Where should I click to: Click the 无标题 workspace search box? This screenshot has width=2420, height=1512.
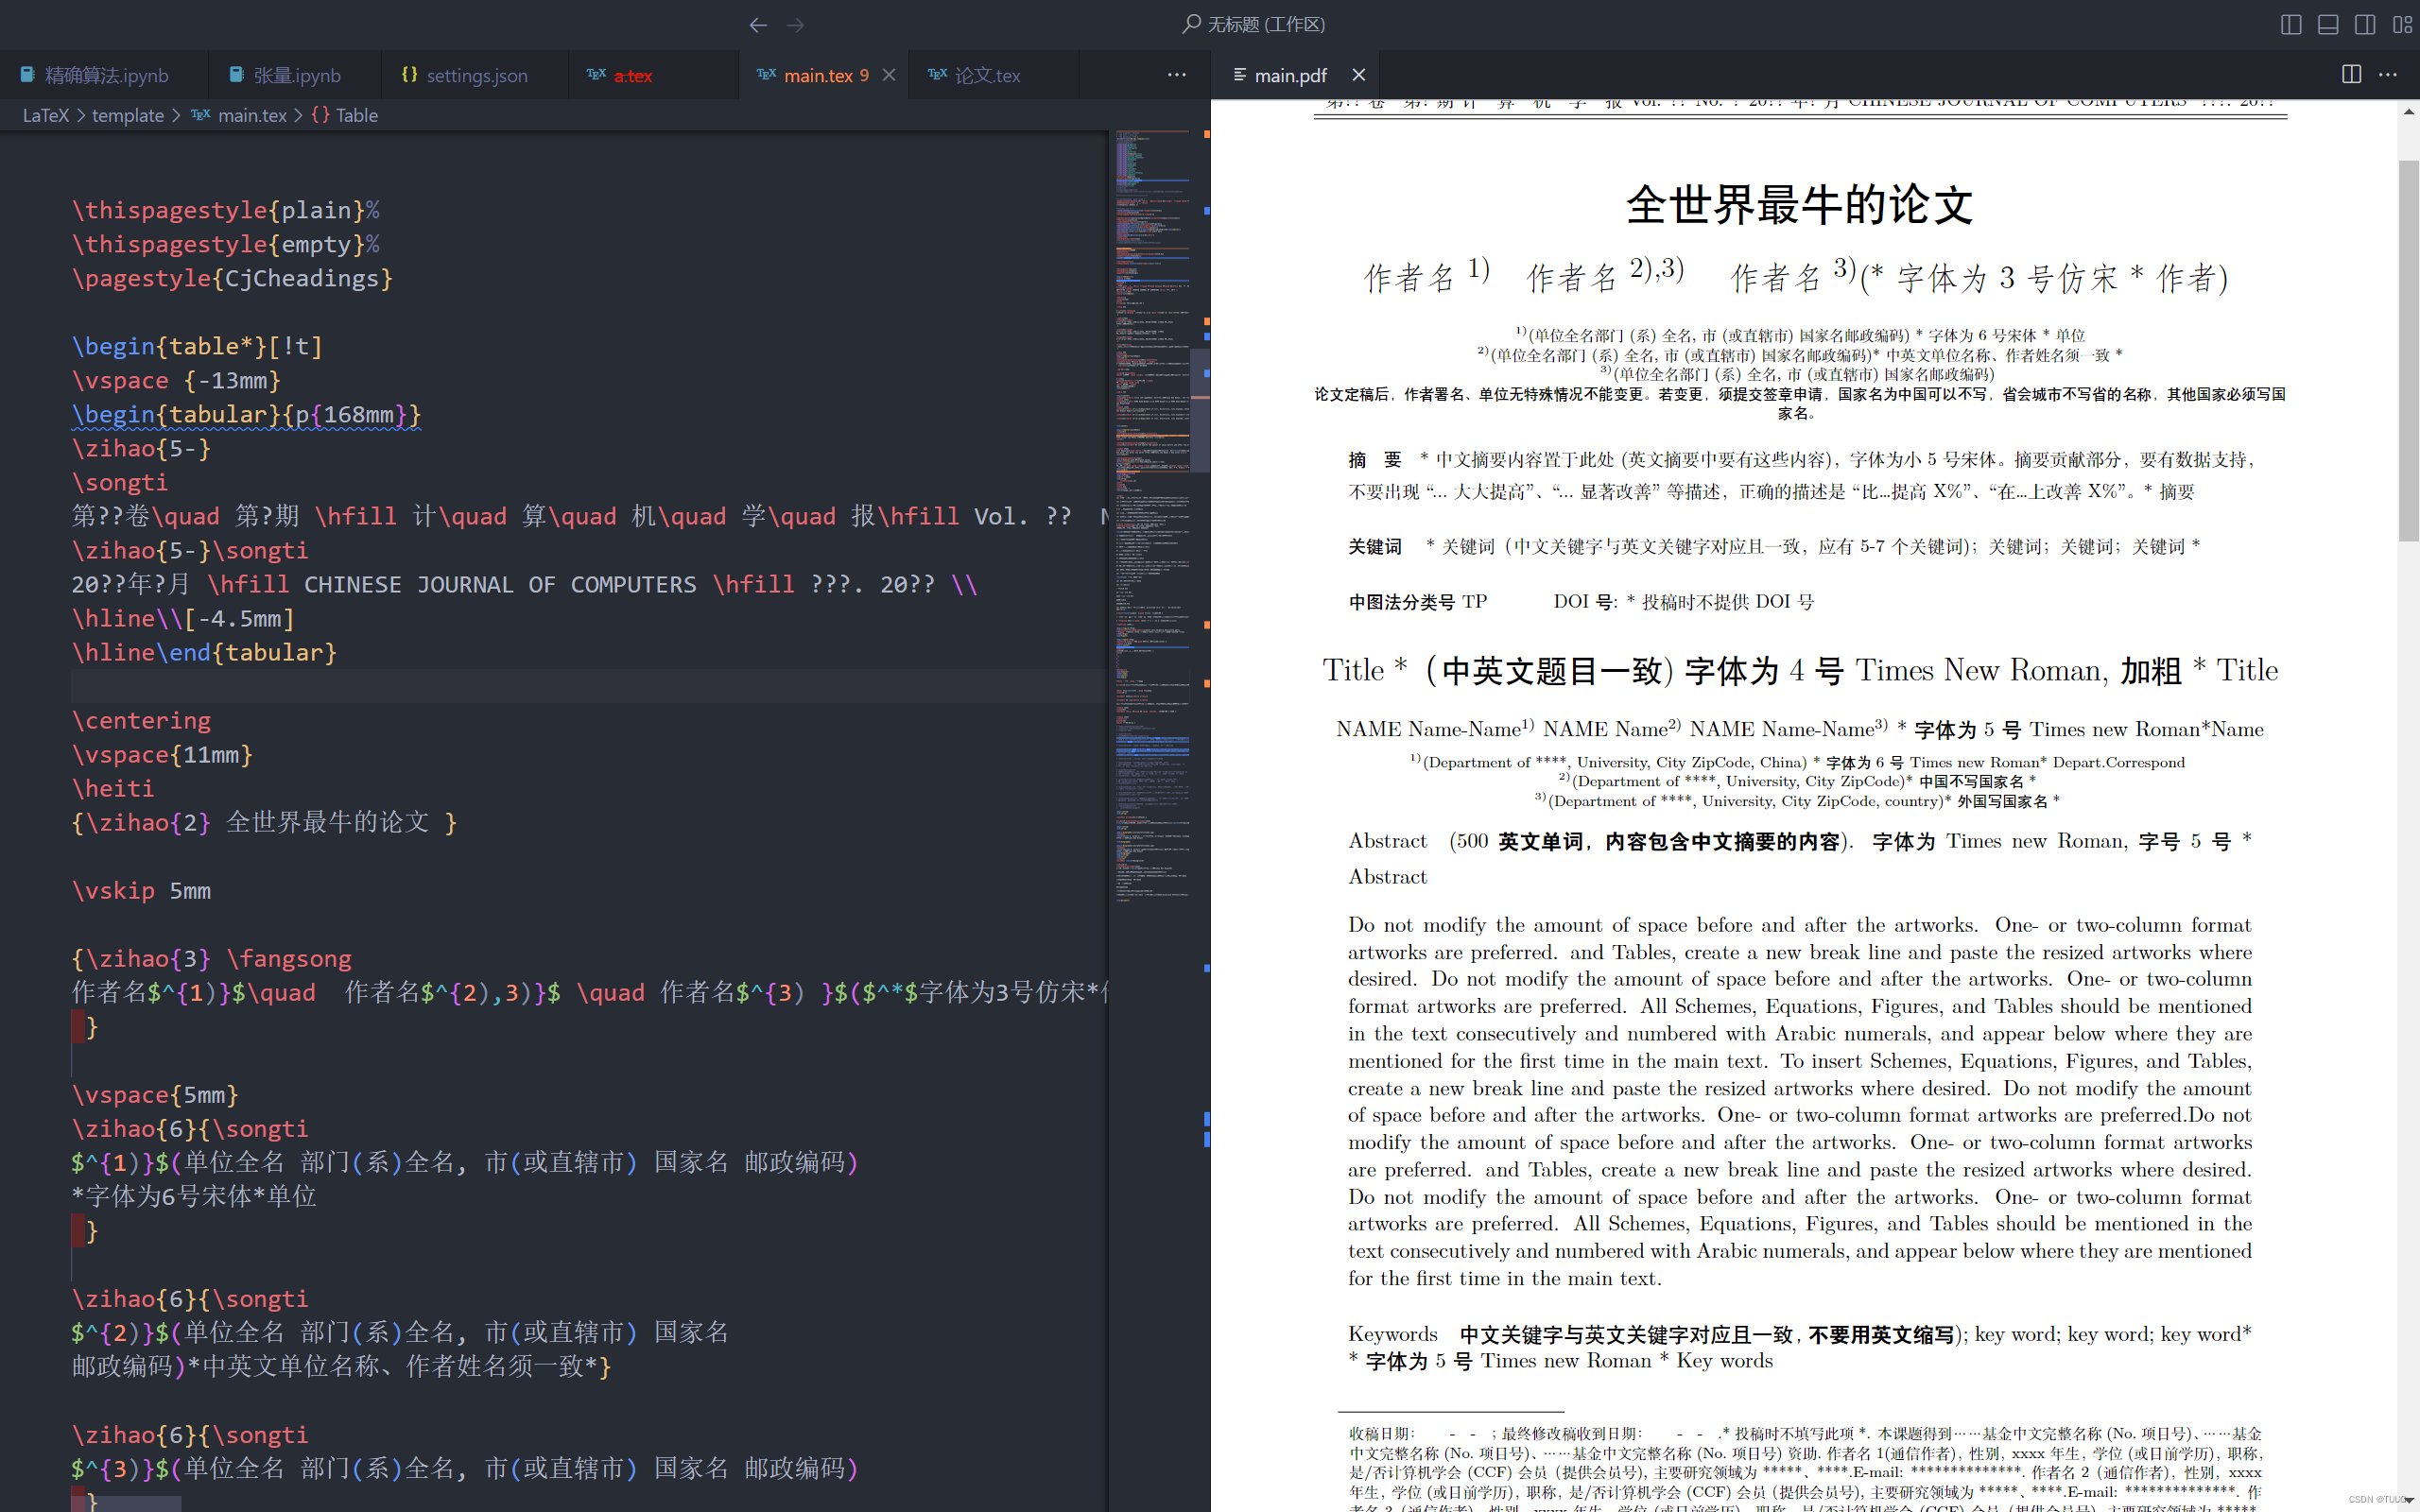pos(1265,24)
